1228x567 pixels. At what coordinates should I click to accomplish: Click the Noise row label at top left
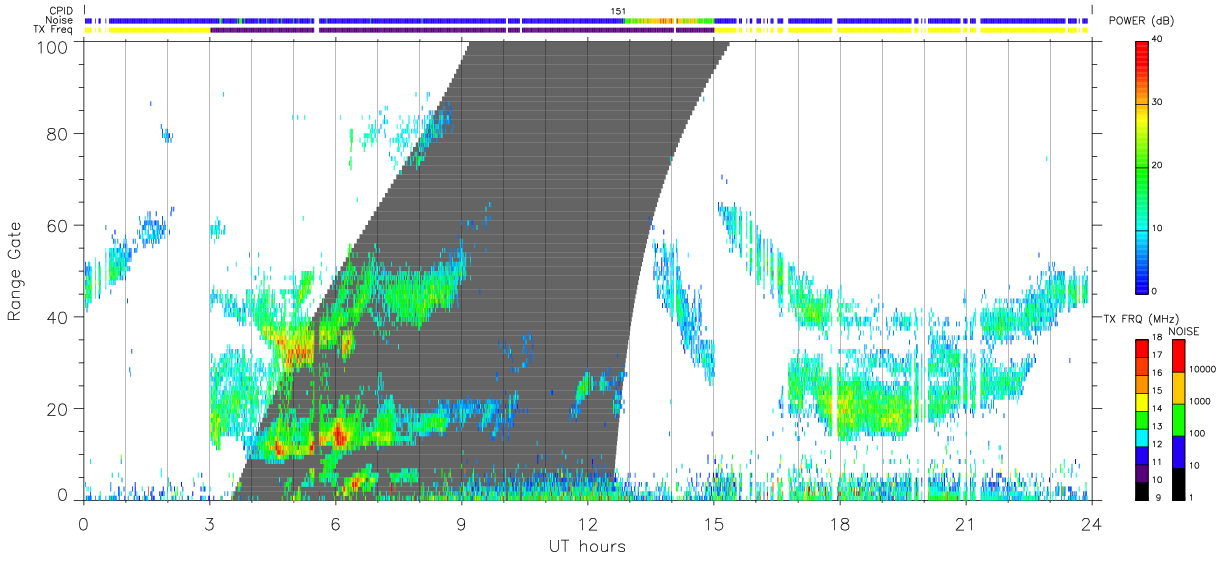coord(60,20)
